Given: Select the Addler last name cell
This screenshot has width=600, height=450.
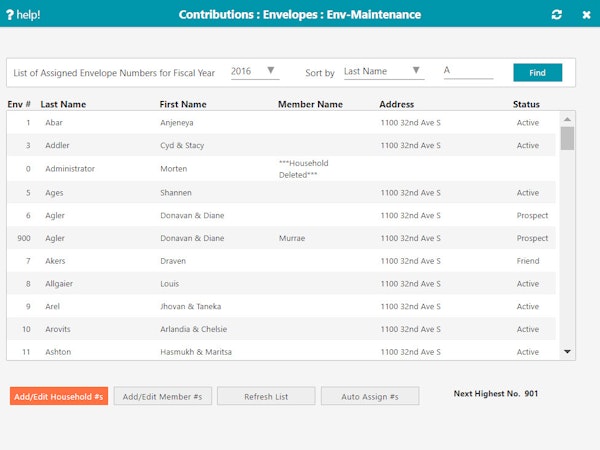Looking at the screenshot, I should (x=57, y=145).
